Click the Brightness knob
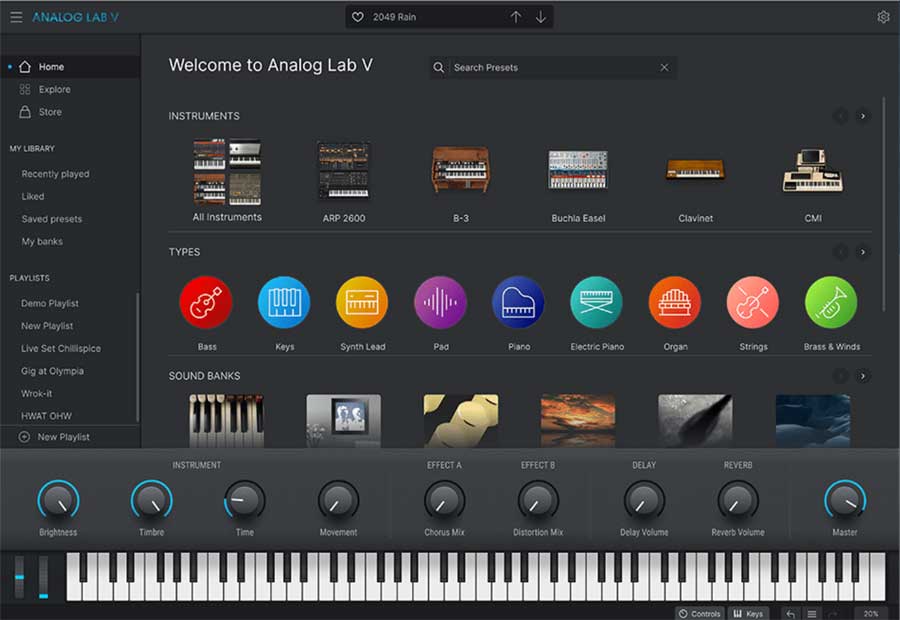 coord(58,501)
